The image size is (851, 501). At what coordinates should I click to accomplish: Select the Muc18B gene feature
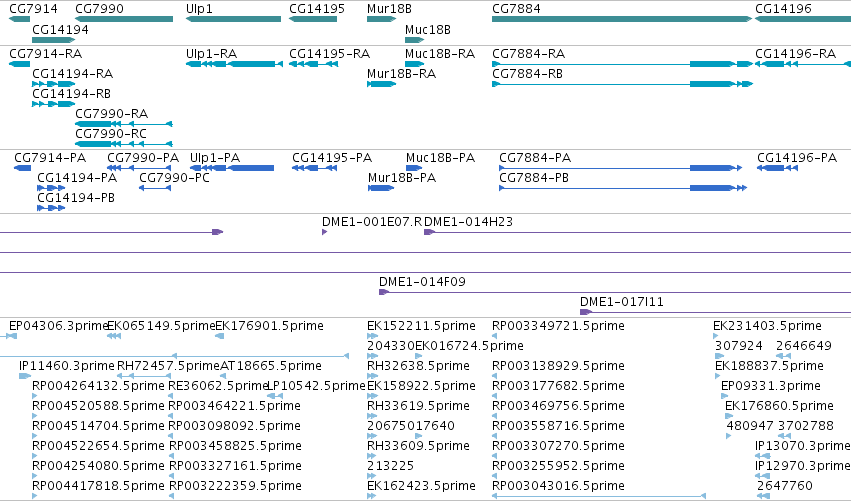415,40
